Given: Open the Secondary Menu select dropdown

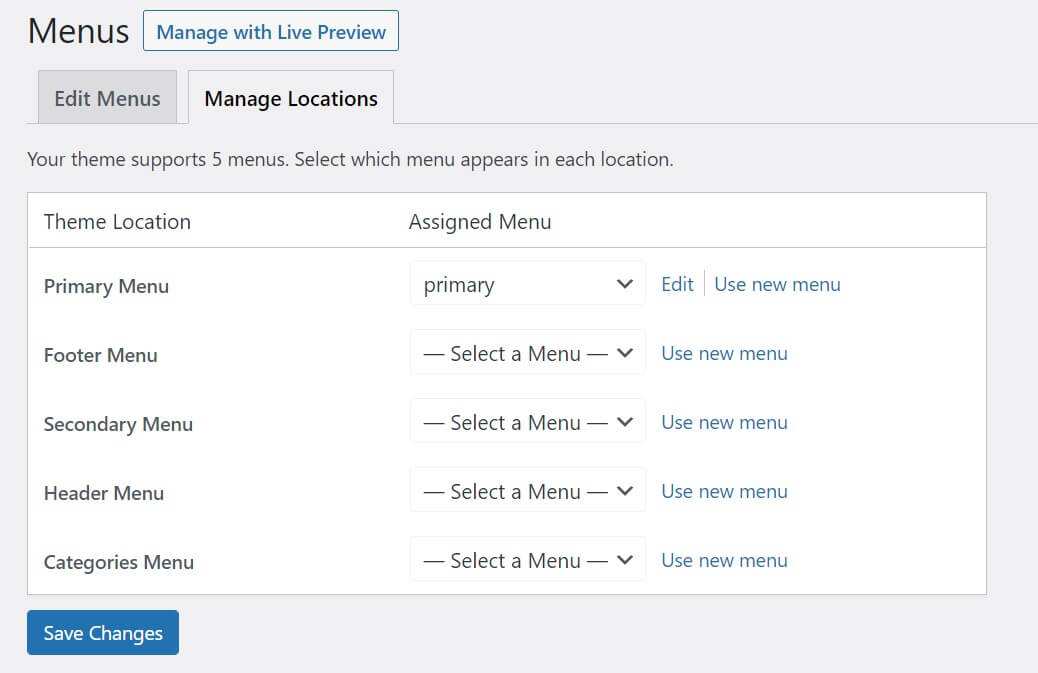Looking at the screenshot, I should (x=527, y=422).
